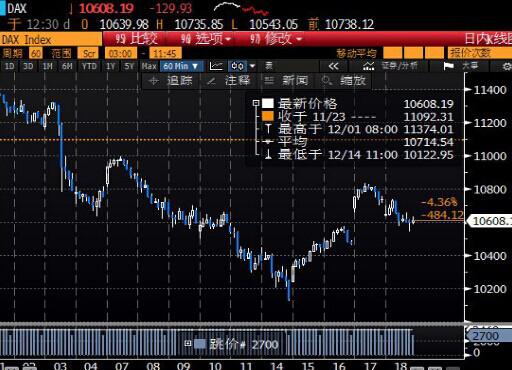Collapse panel with the double left arrows

click(x=333, y=66)
